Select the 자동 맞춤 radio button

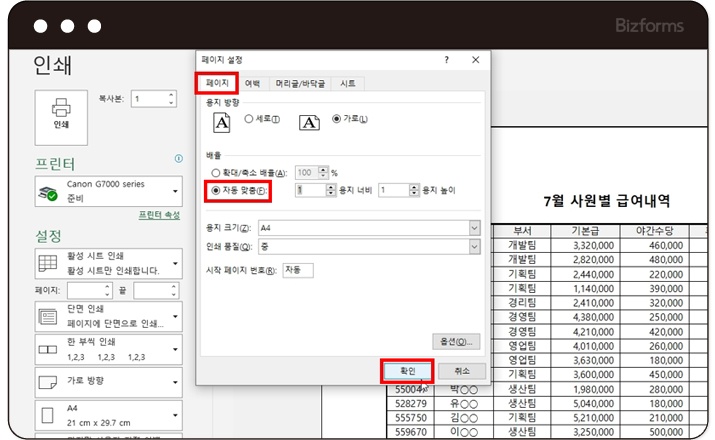click(215, 190)
